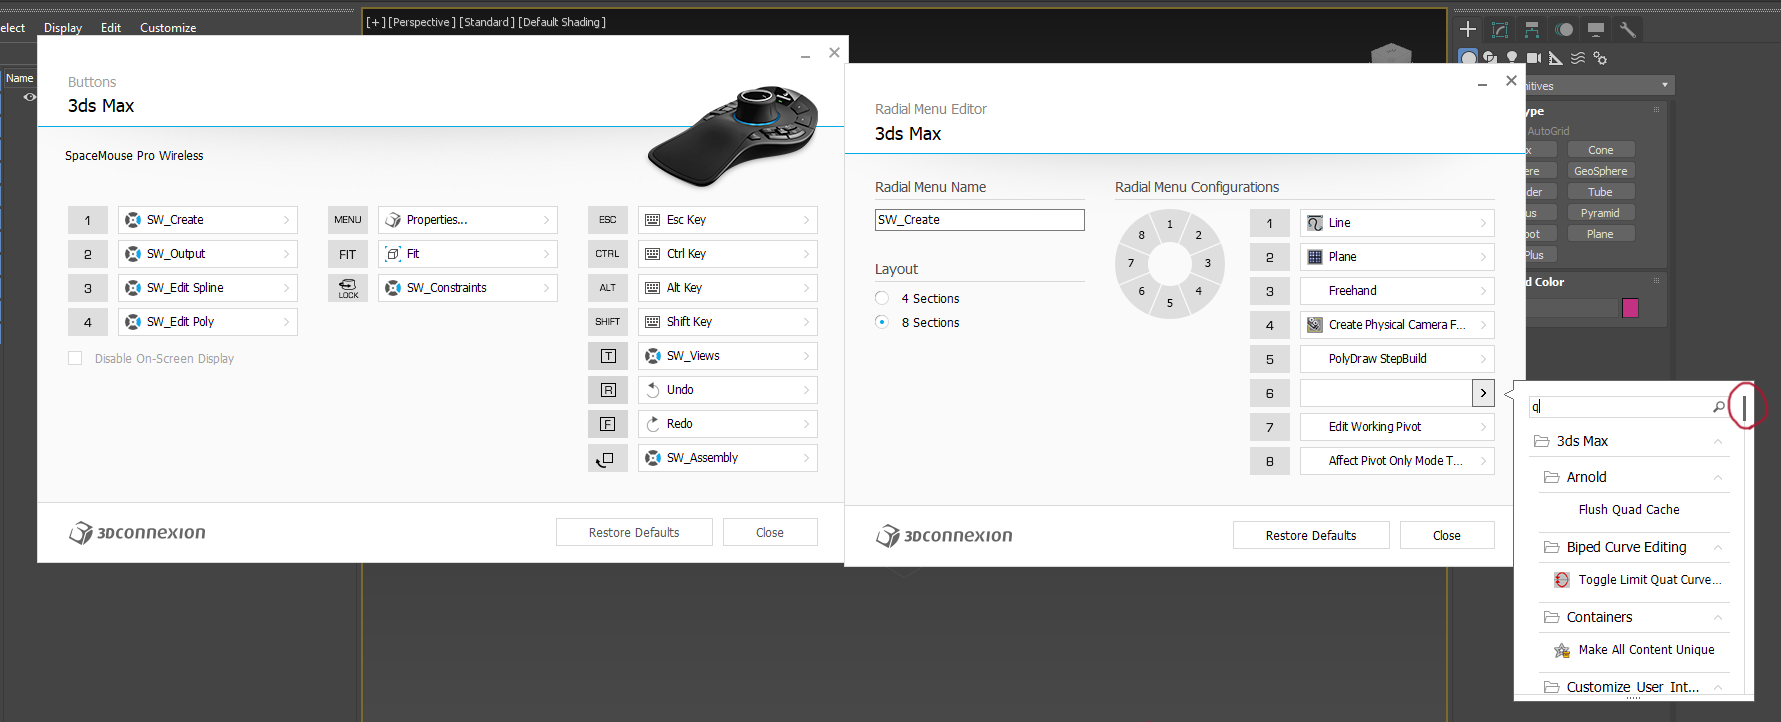Click the SW_Views radial menu icon
This screenshot has width=1781, height=722.
click(x=652, y=356)
